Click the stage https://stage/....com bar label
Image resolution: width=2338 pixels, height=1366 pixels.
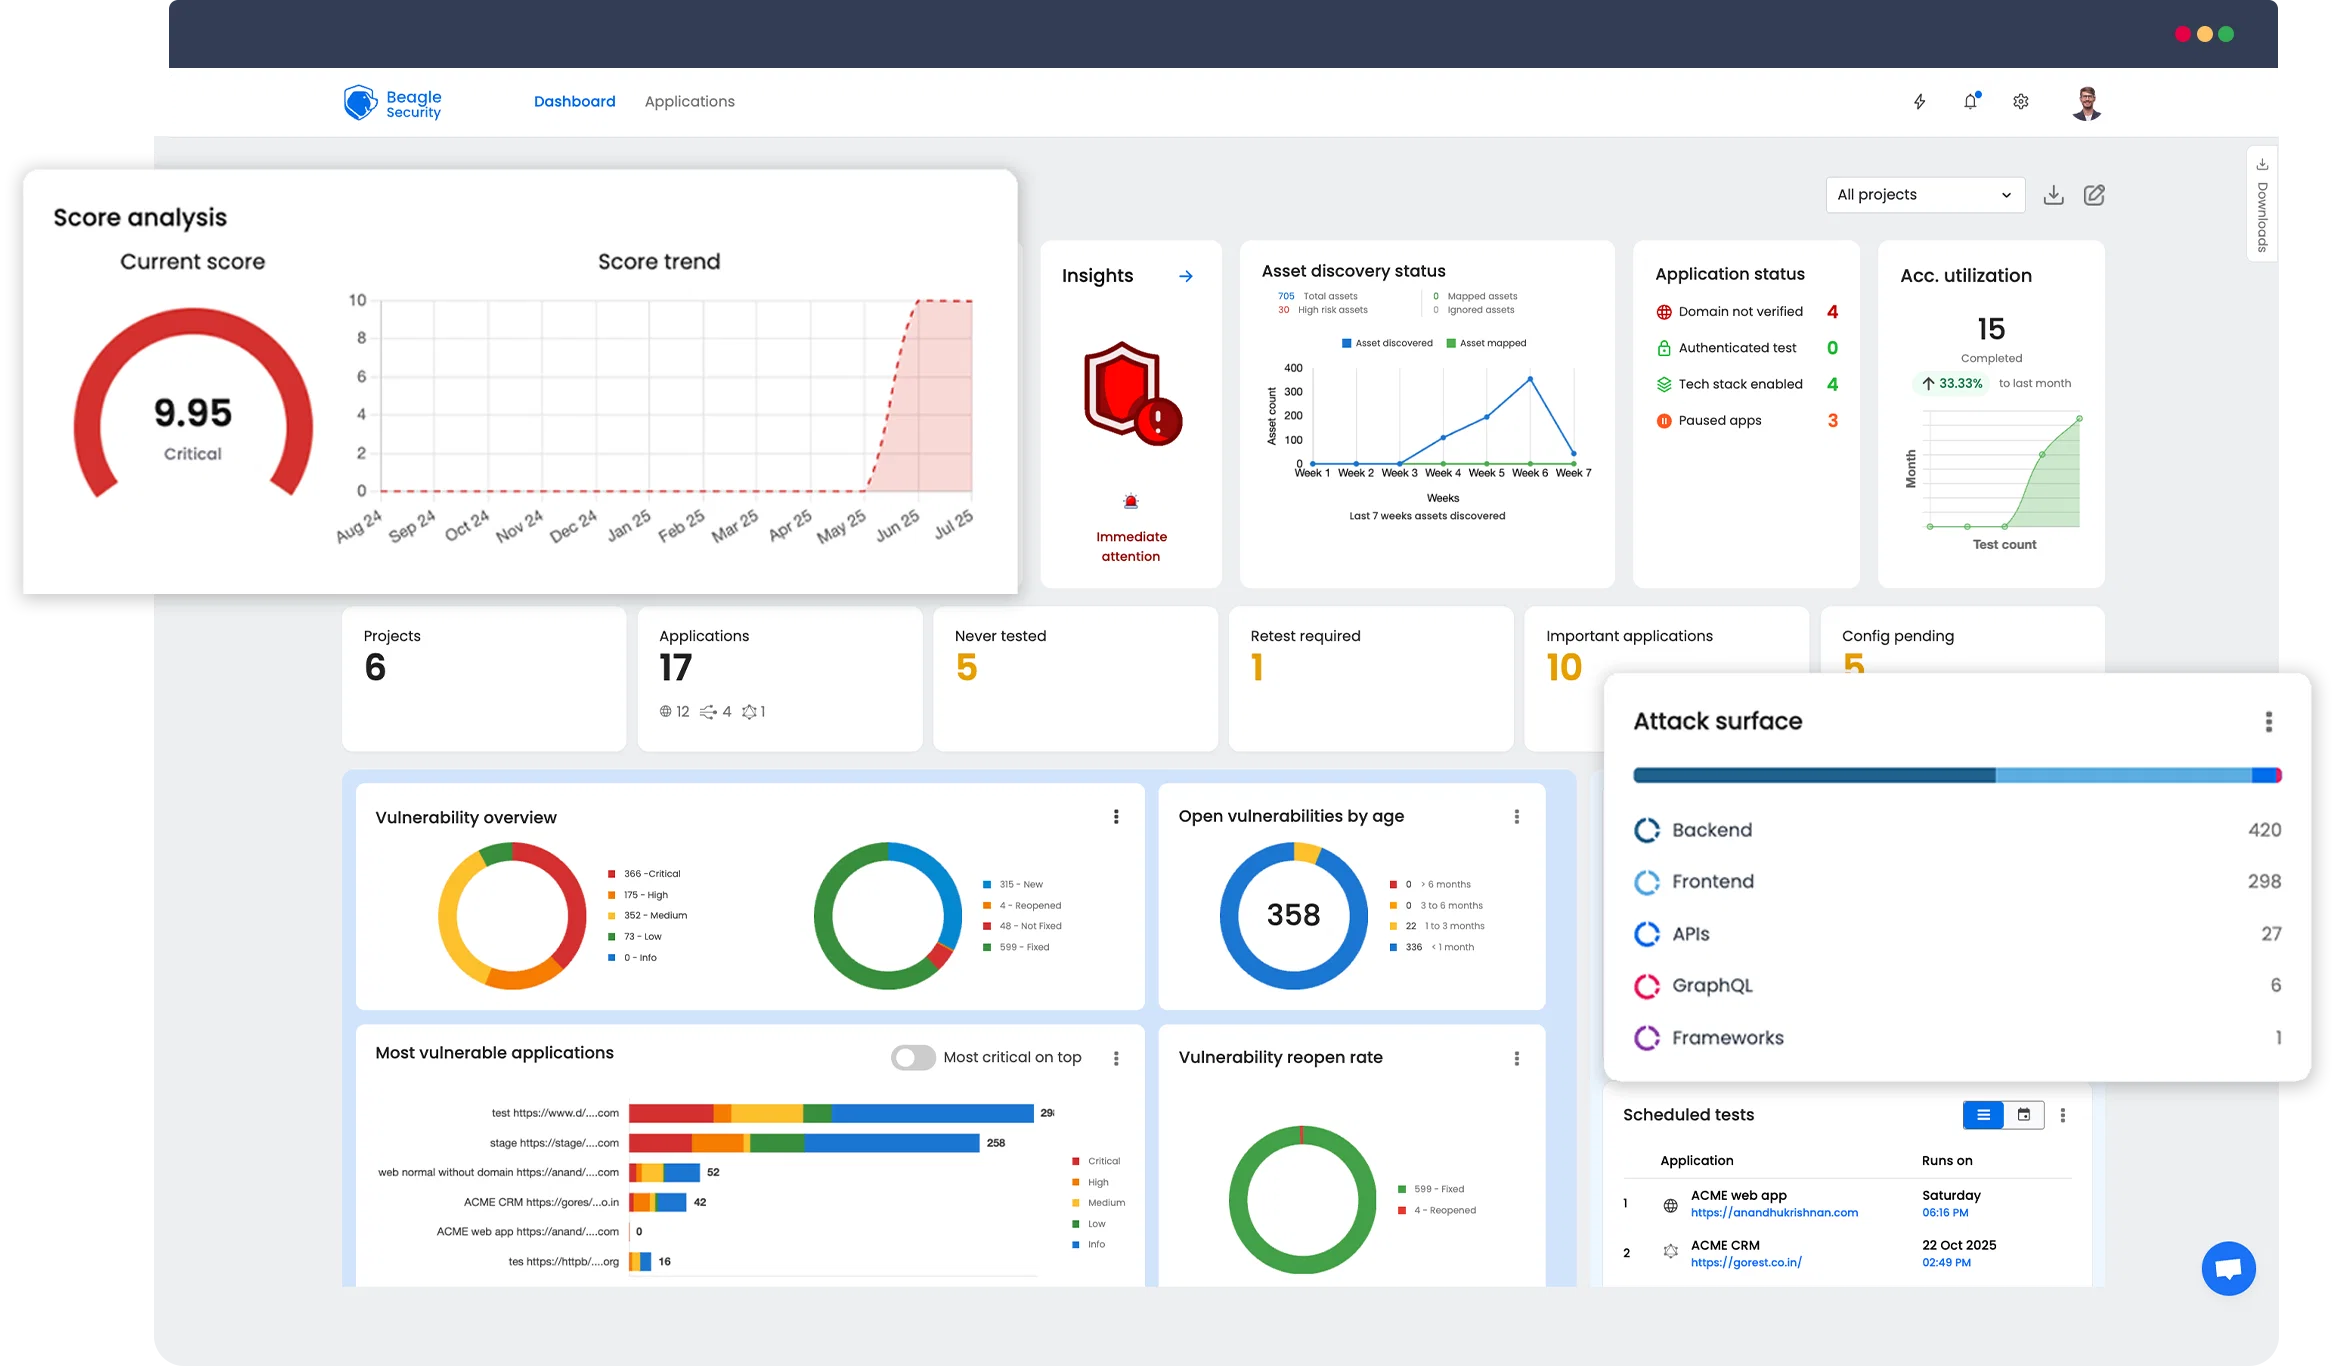click(554, 1143)
